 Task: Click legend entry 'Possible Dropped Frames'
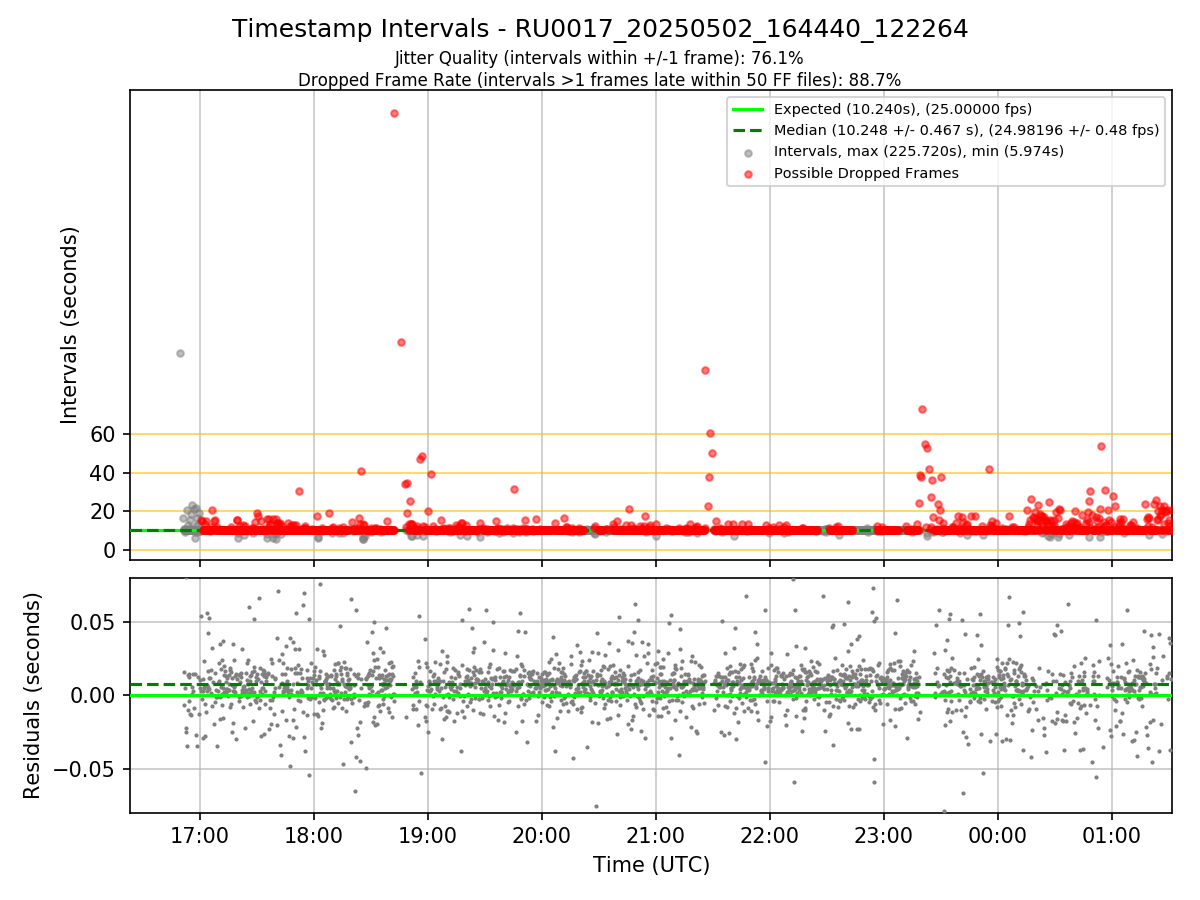tap(866, 173)
